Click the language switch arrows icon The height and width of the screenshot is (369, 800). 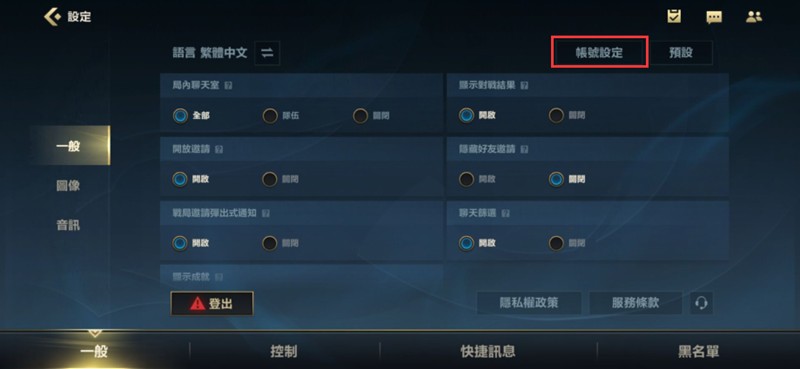(267, 53)
